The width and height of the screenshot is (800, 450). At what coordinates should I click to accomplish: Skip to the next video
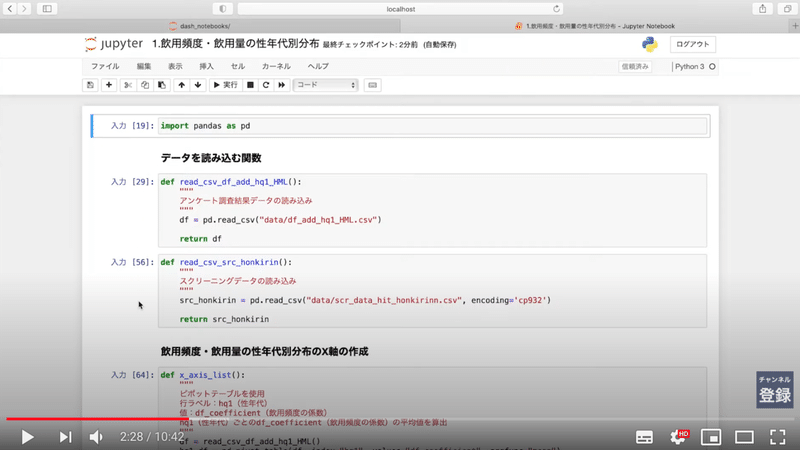click(65, 437)
